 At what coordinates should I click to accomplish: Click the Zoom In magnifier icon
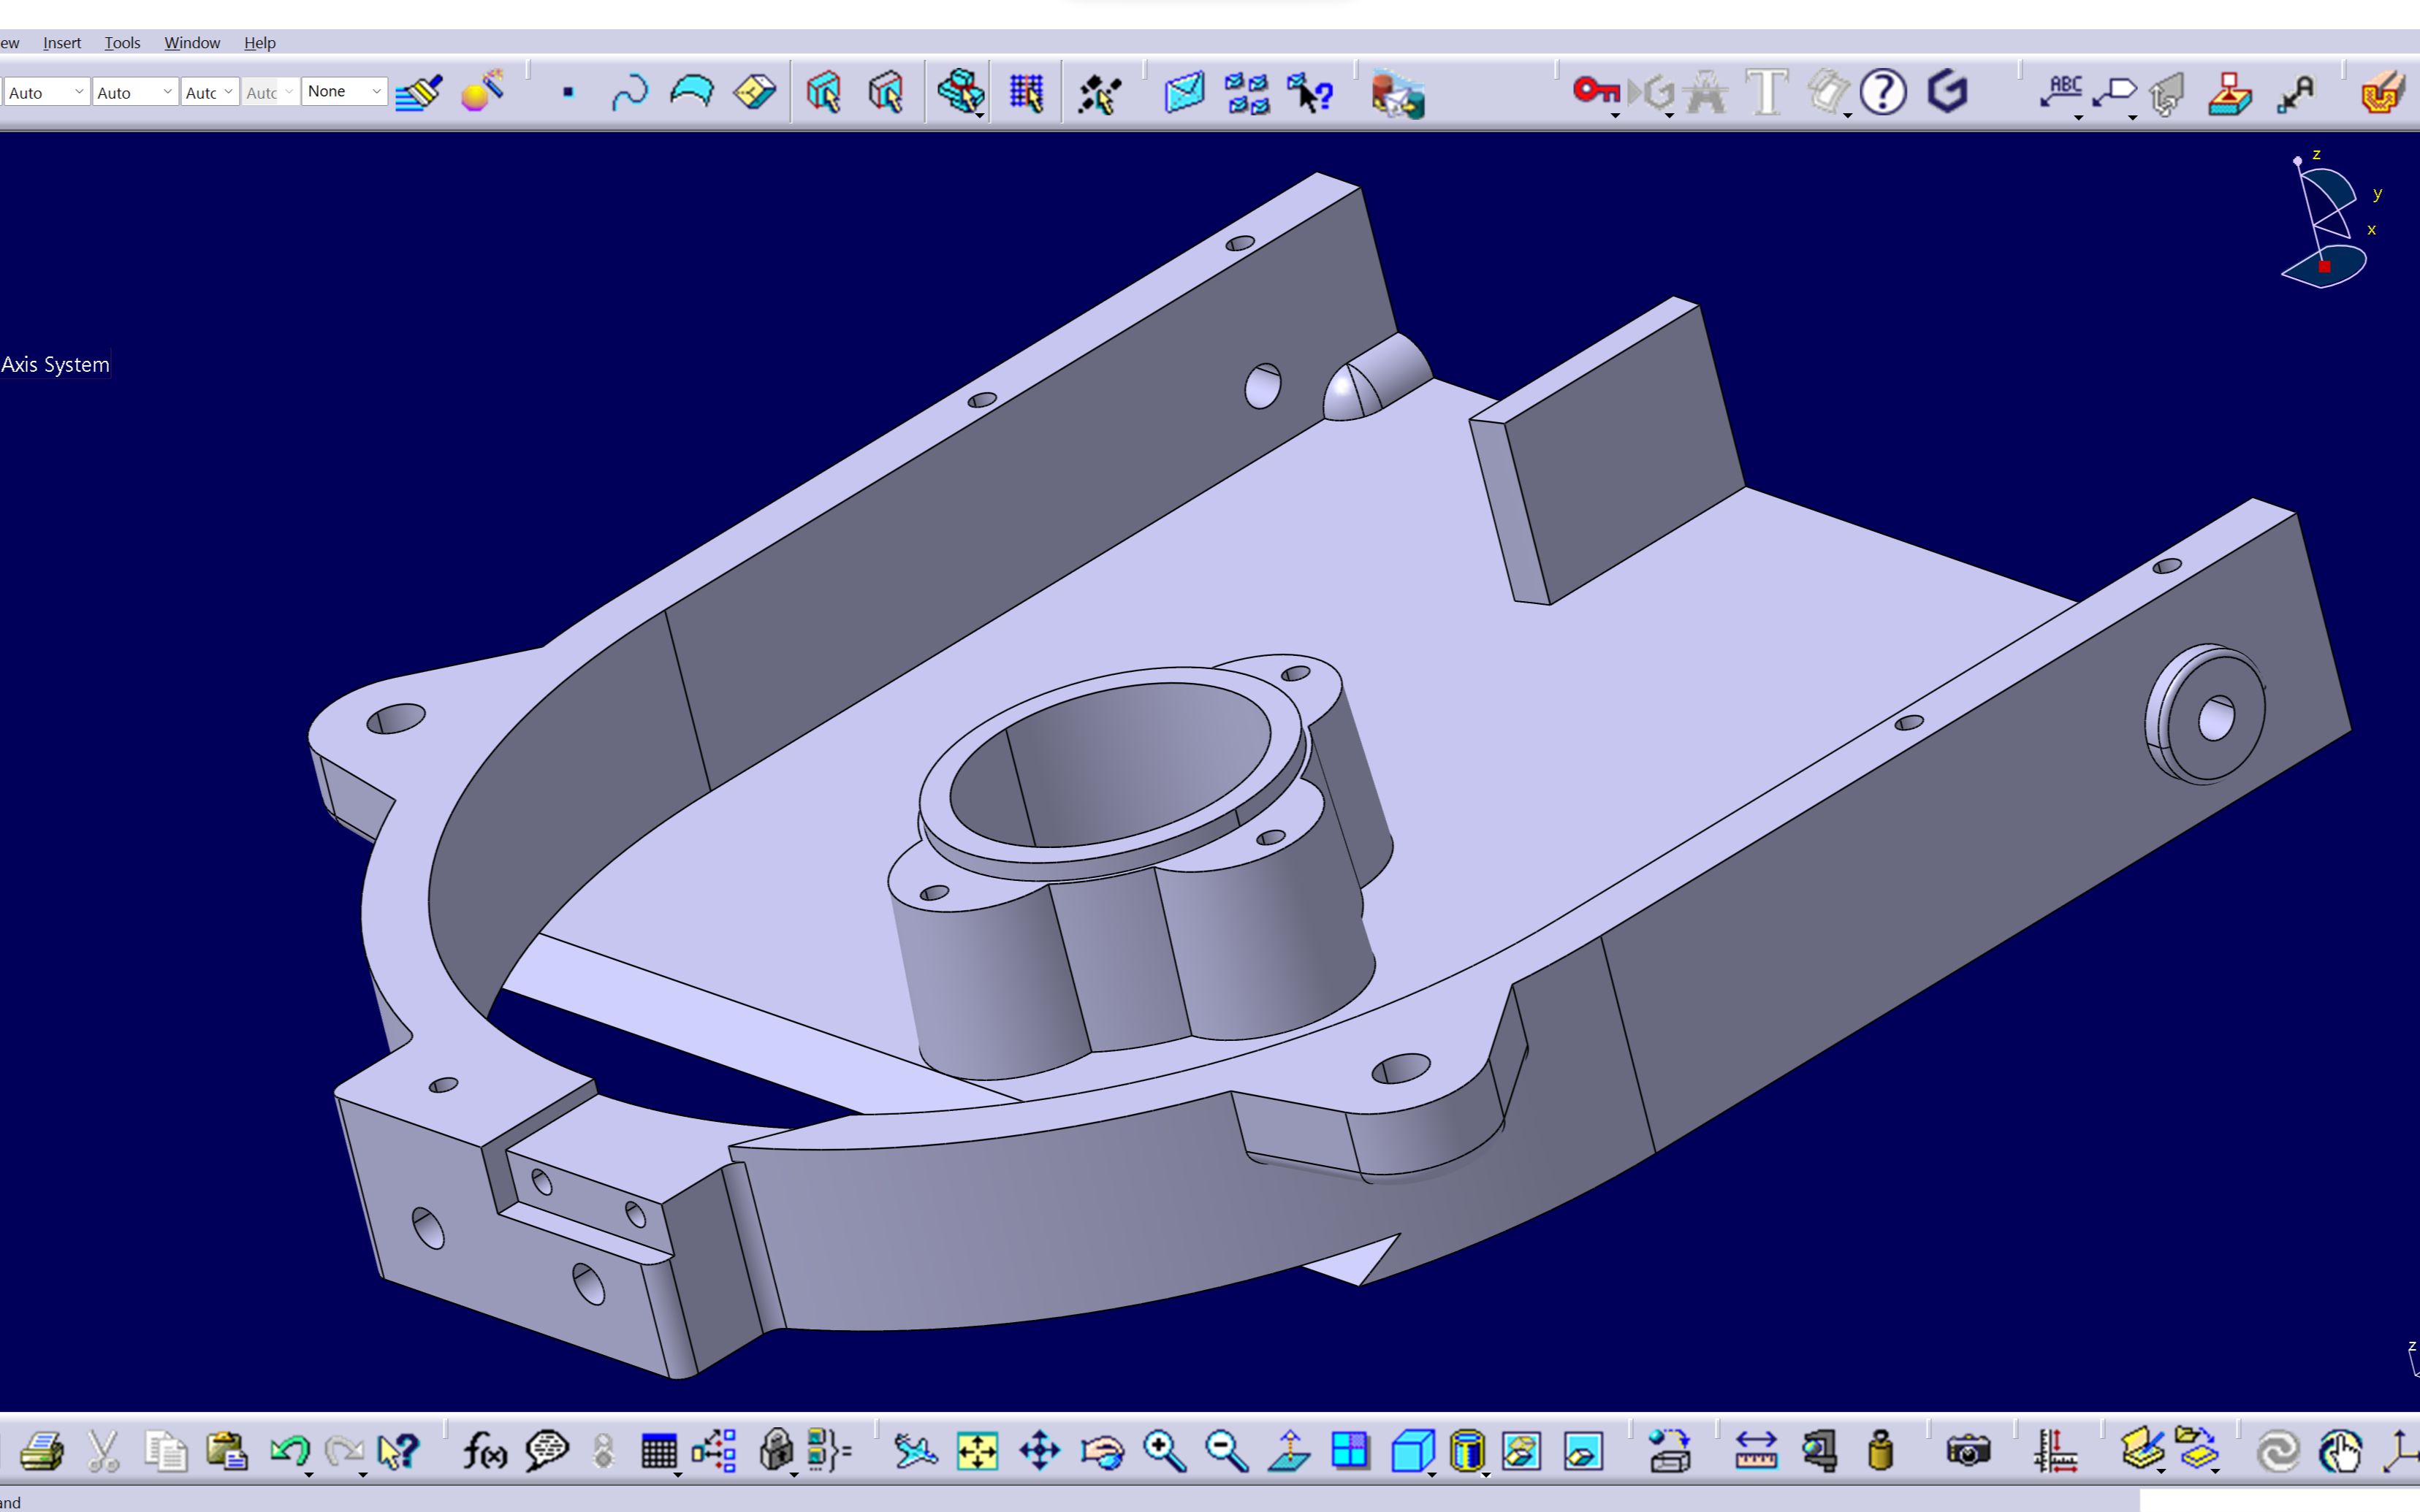coord(1164,1450)
